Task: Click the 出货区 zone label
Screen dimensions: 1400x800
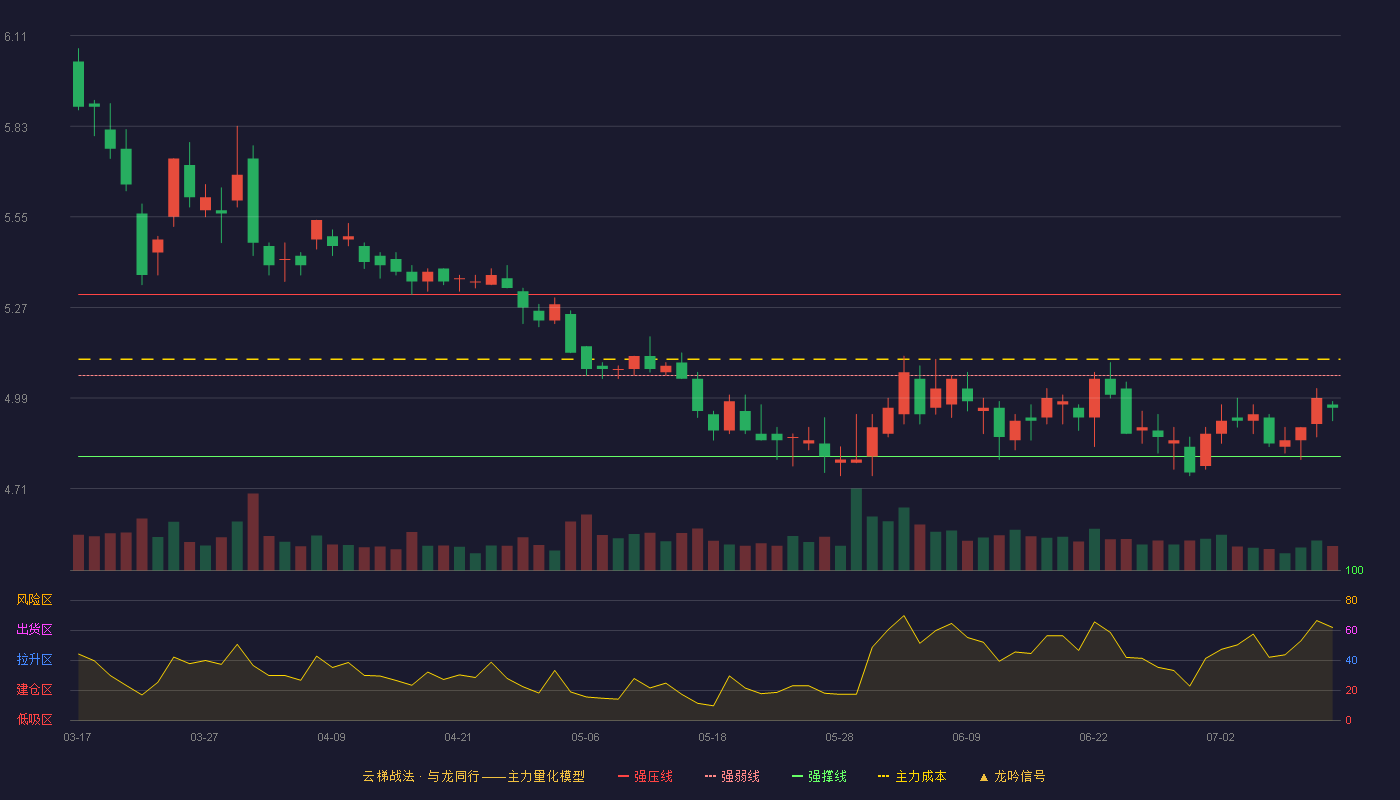Action: pyautogui.click(x=34, y=630)
